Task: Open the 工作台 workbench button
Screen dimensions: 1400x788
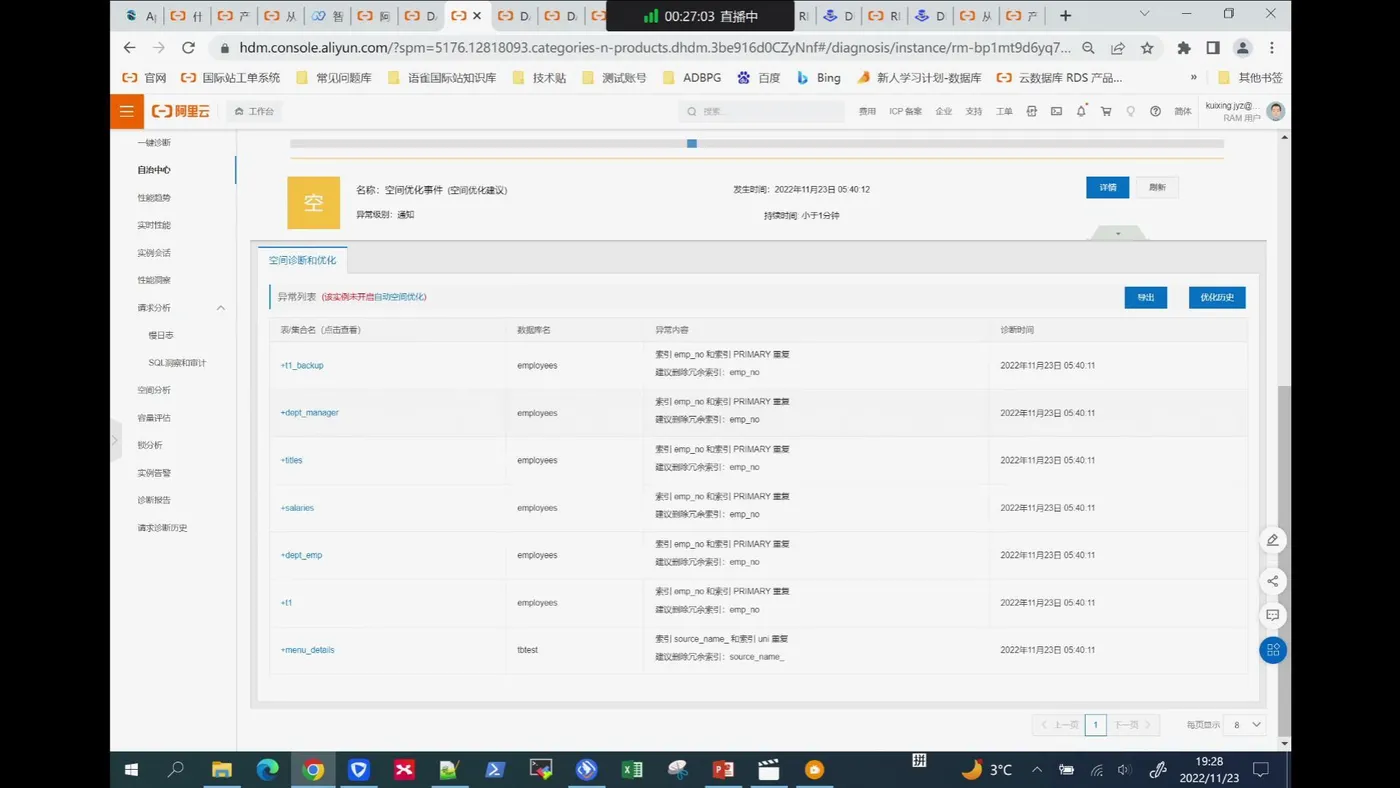Action: tap(254, 111)
